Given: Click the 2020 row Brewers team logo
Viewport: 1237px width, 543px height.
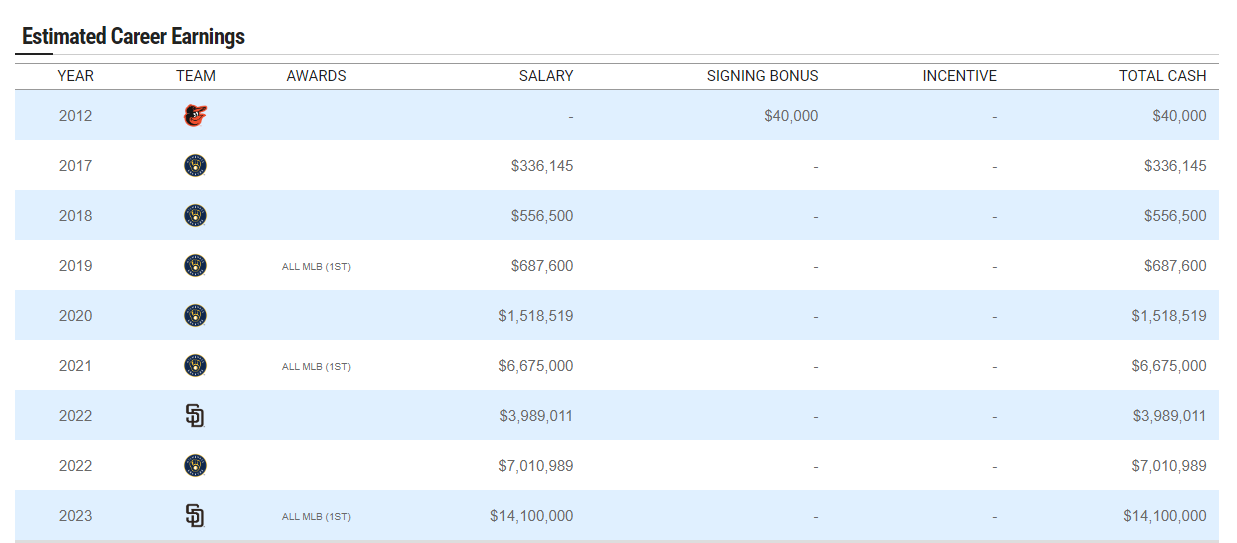Looking at the screenshot, I should coord(195,316).
